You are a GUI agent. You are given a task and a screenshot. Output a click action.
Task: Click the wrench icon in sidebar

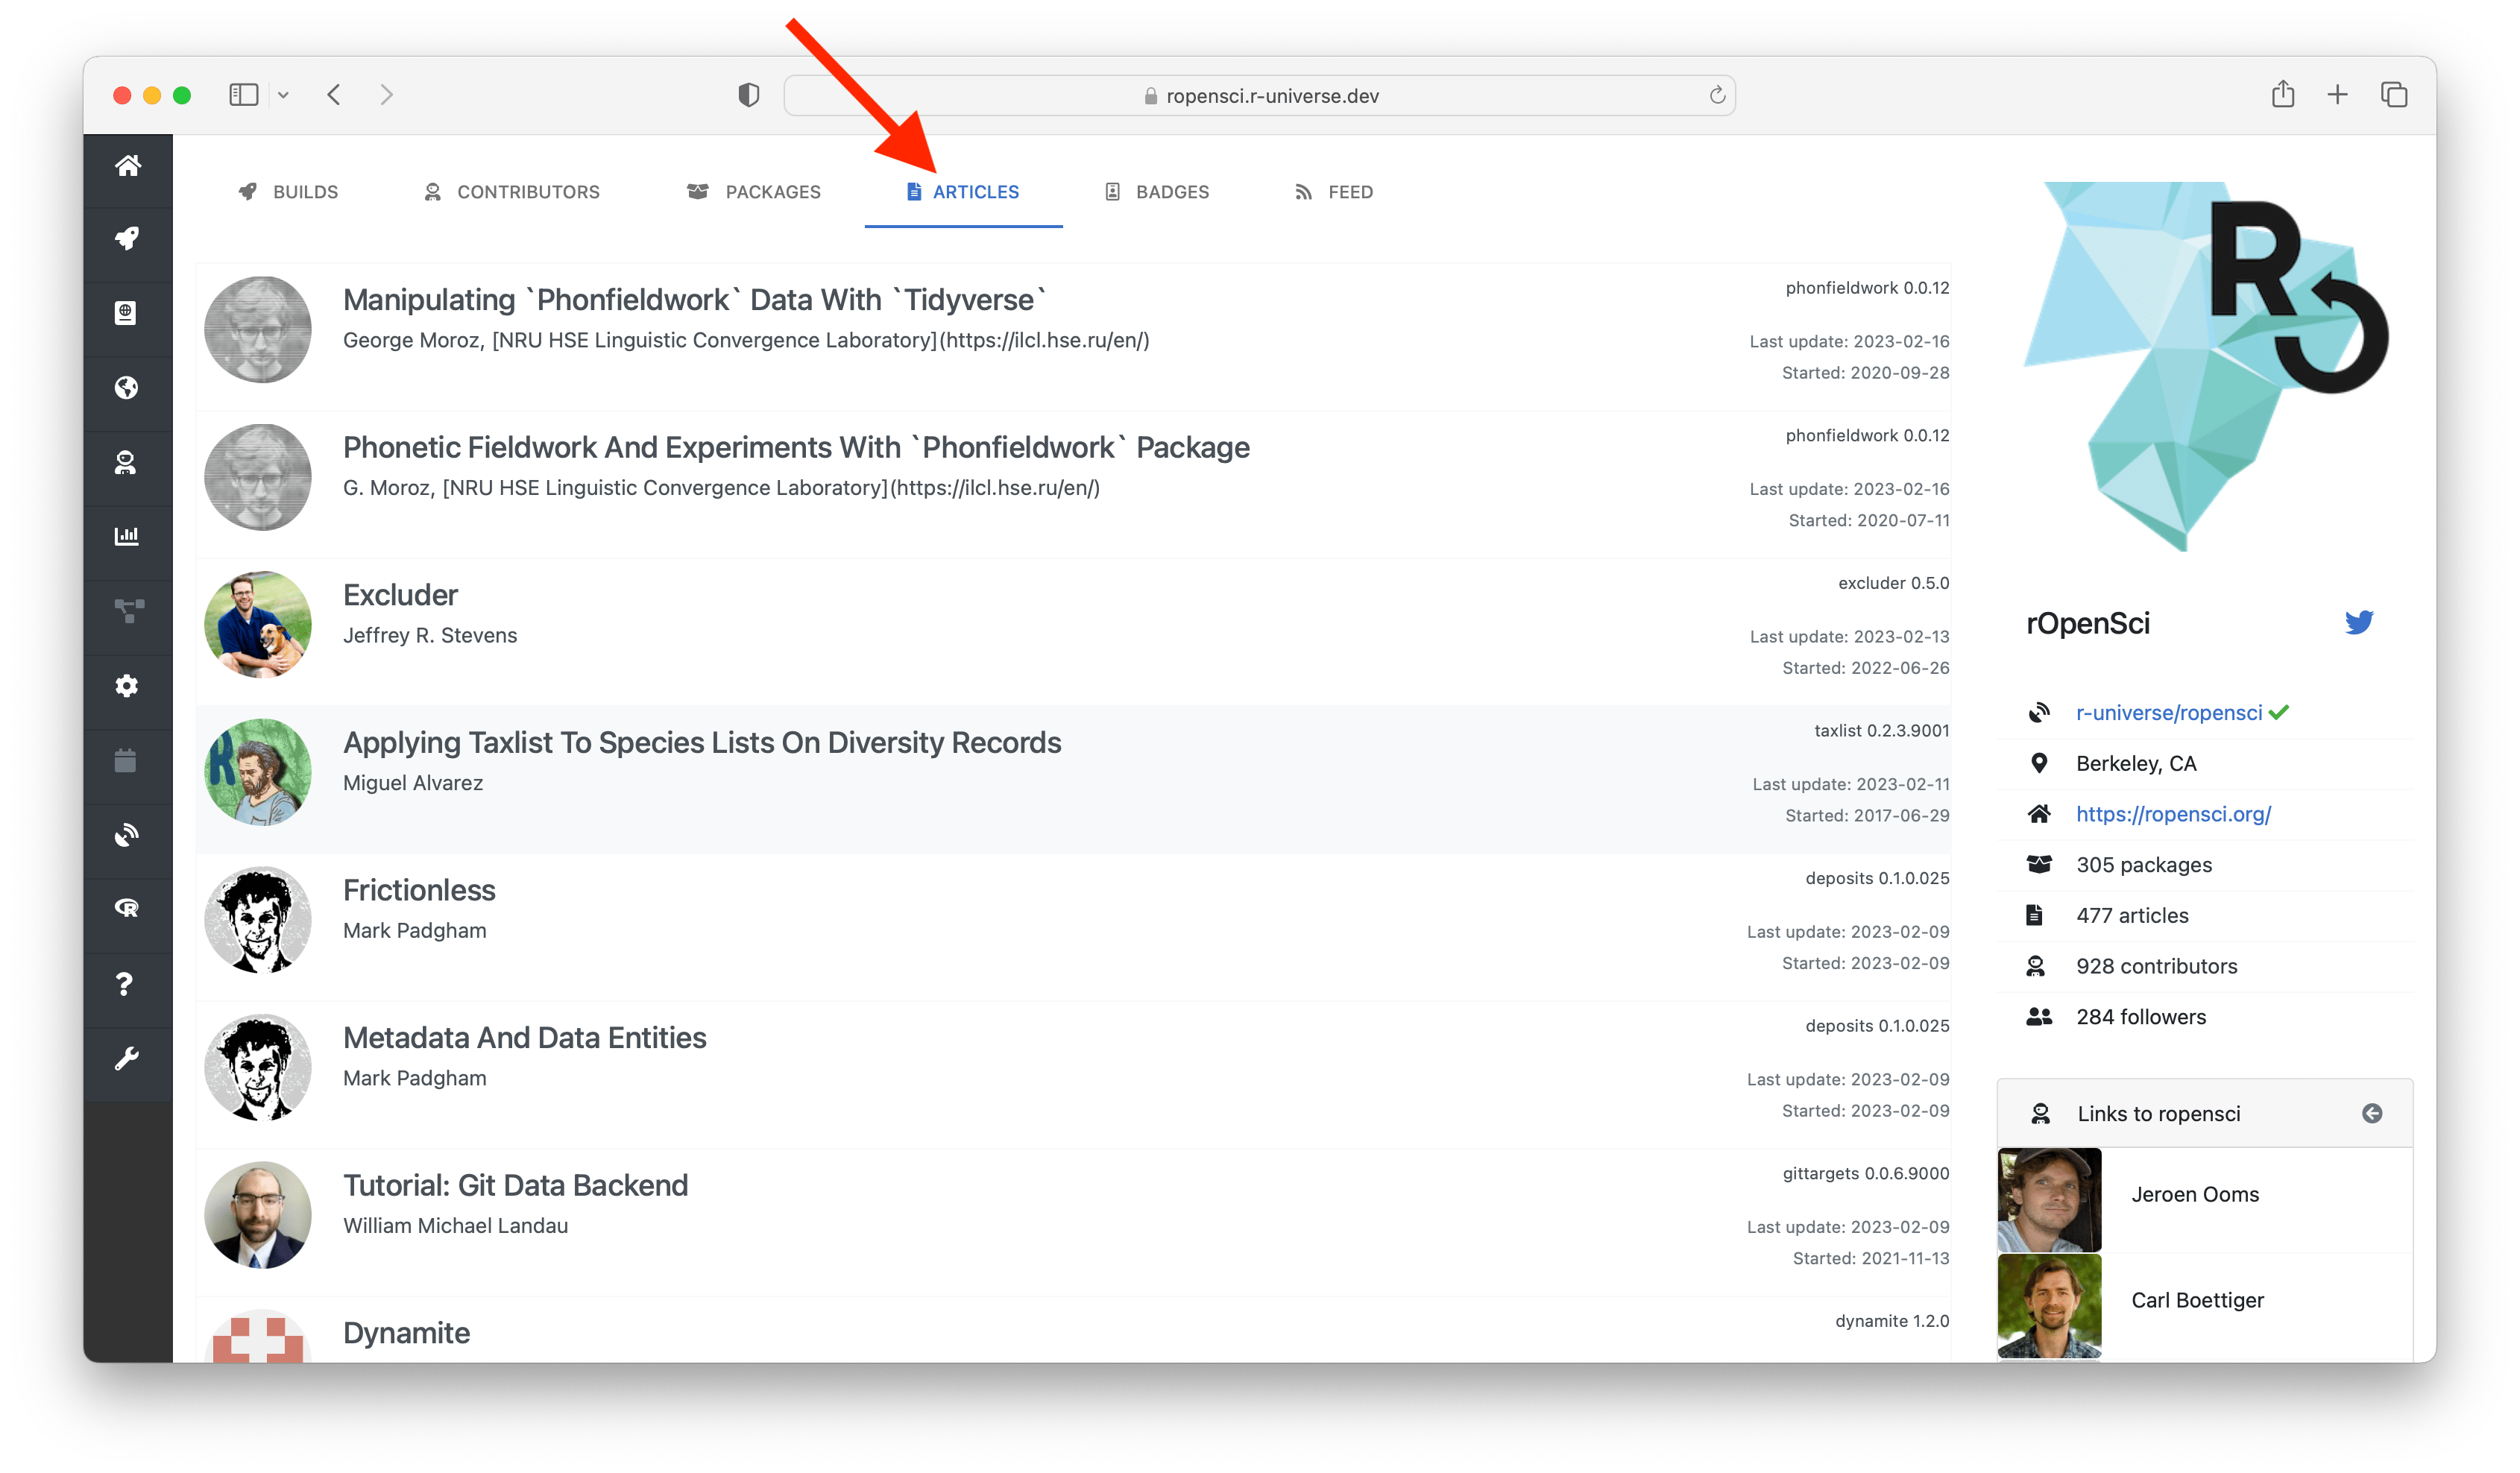[x=127, y=1058]
